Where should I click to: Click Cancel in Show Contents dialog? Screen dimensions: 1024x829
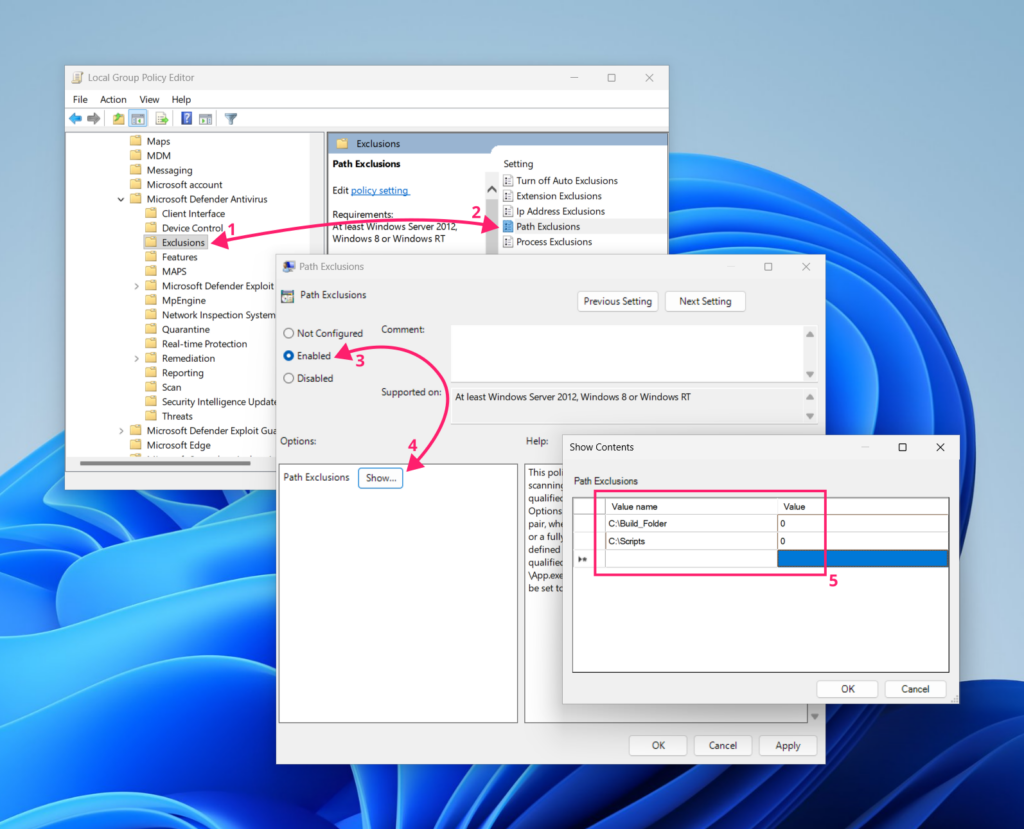pyautogui.click(x=915, y=689)
